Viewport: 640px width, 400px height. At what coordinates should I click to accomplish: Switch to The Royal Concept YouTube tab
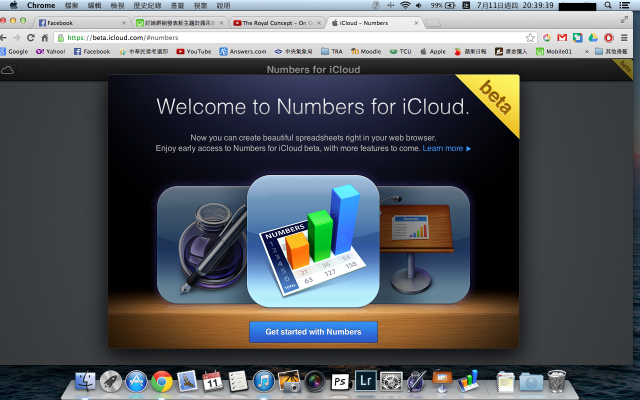[278, 23]
